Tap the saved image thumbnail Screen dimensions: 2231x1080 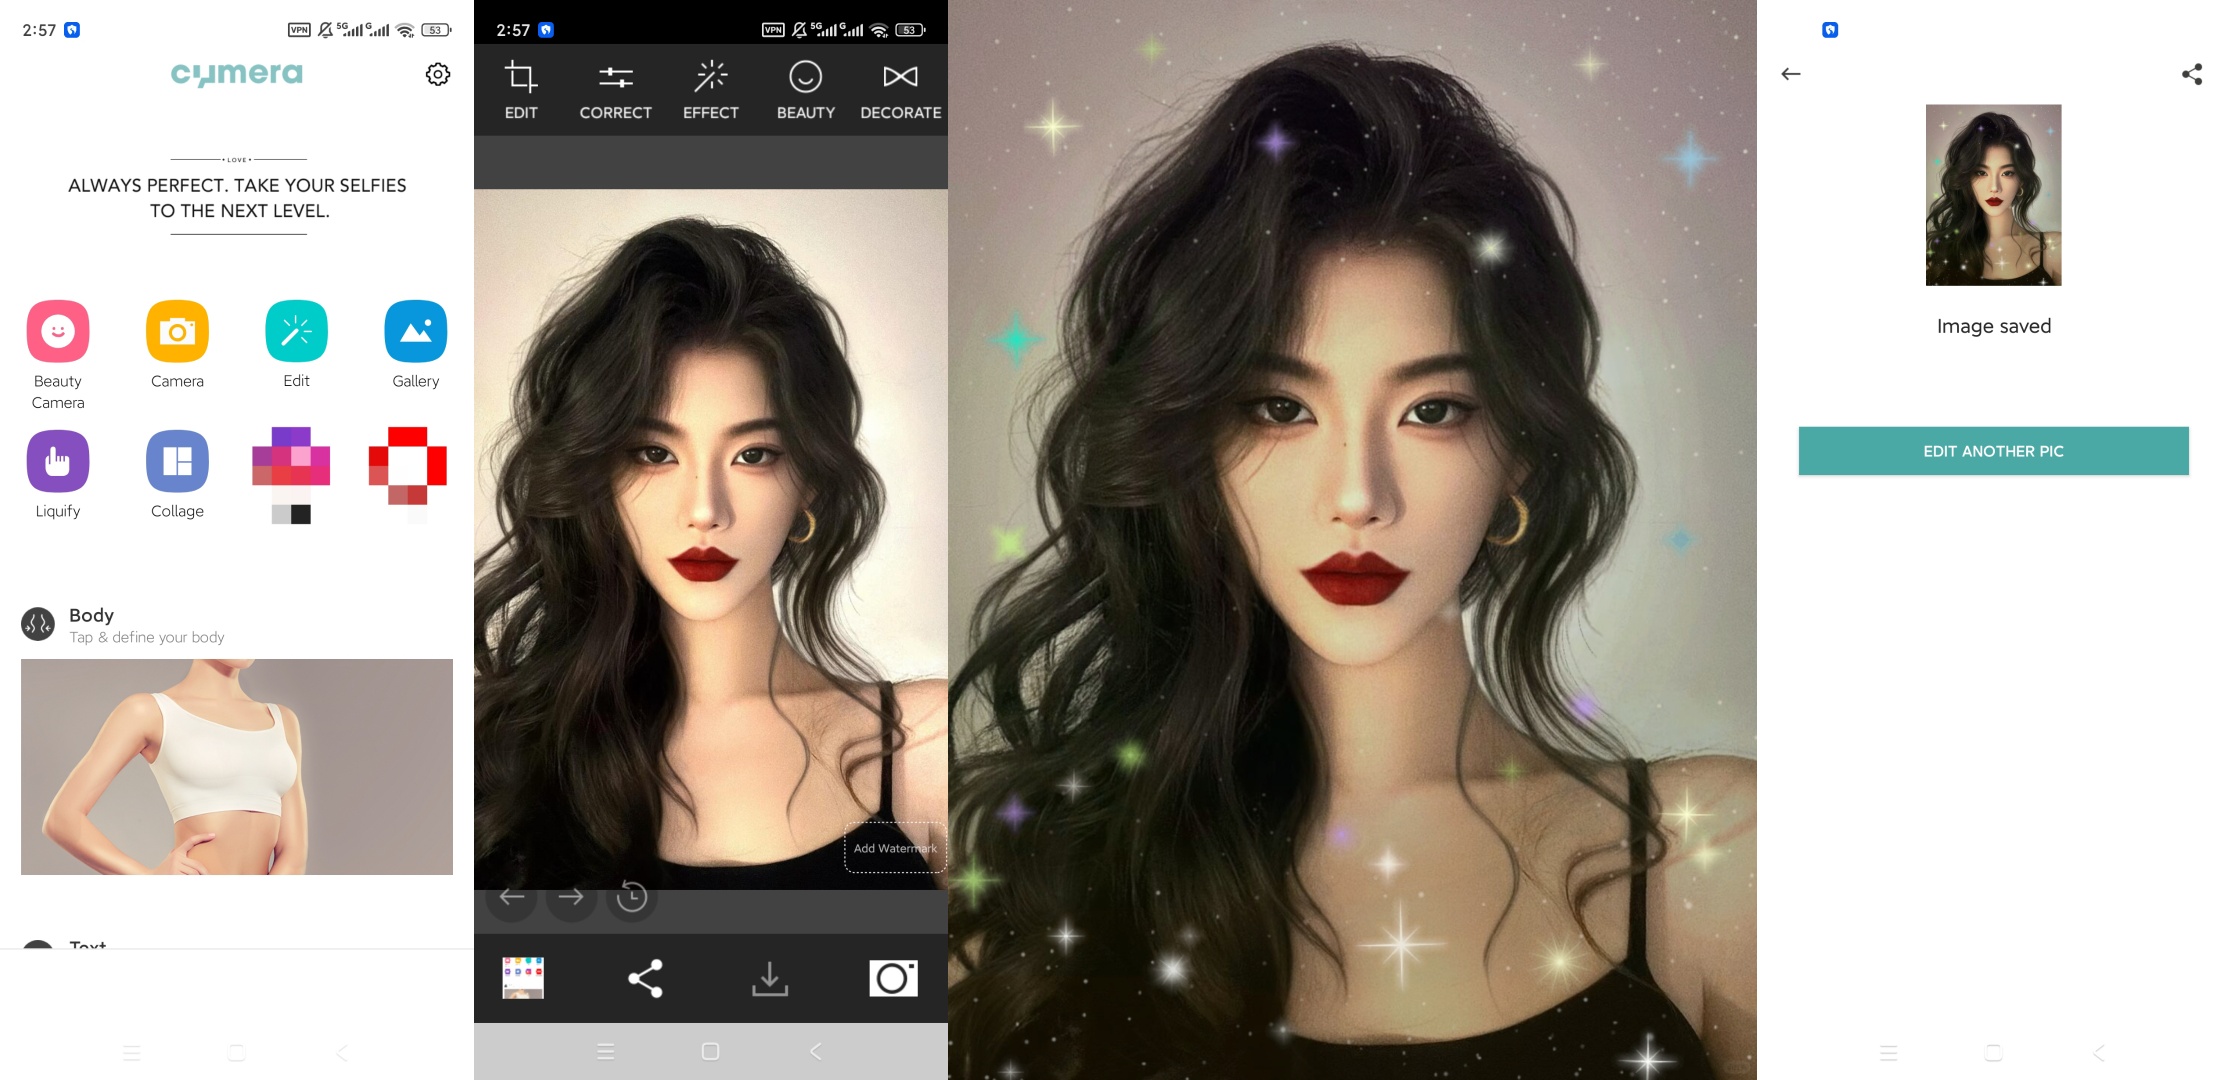click(x=1993, y=195)
